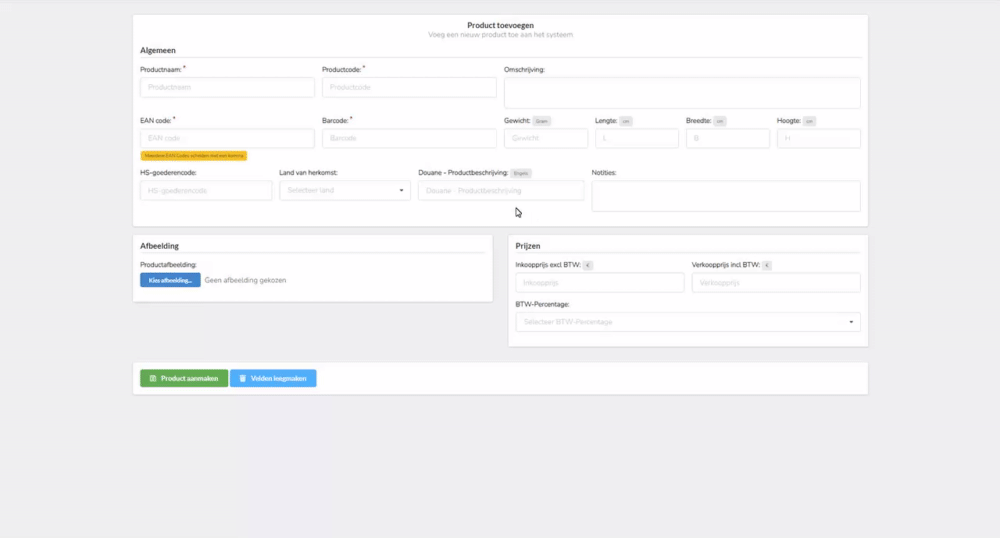1000x538 pixels.
Task: Click the green Product aanmaken button
Action: [x=184, y=378]
